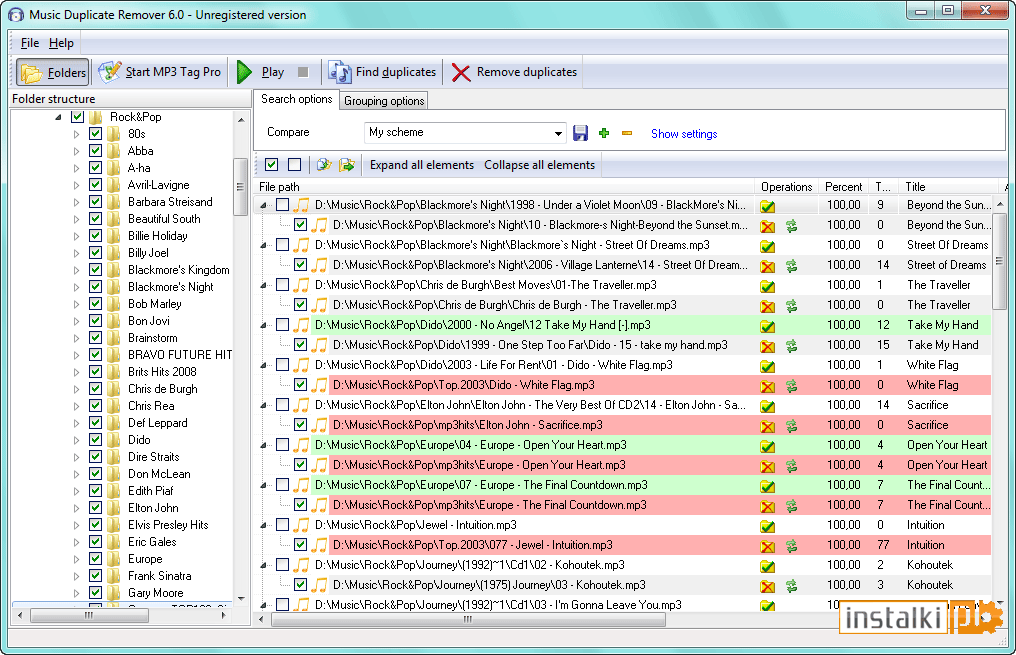Add a new scheme with green plus
The image size is (1016, 655).
[604, 133]
